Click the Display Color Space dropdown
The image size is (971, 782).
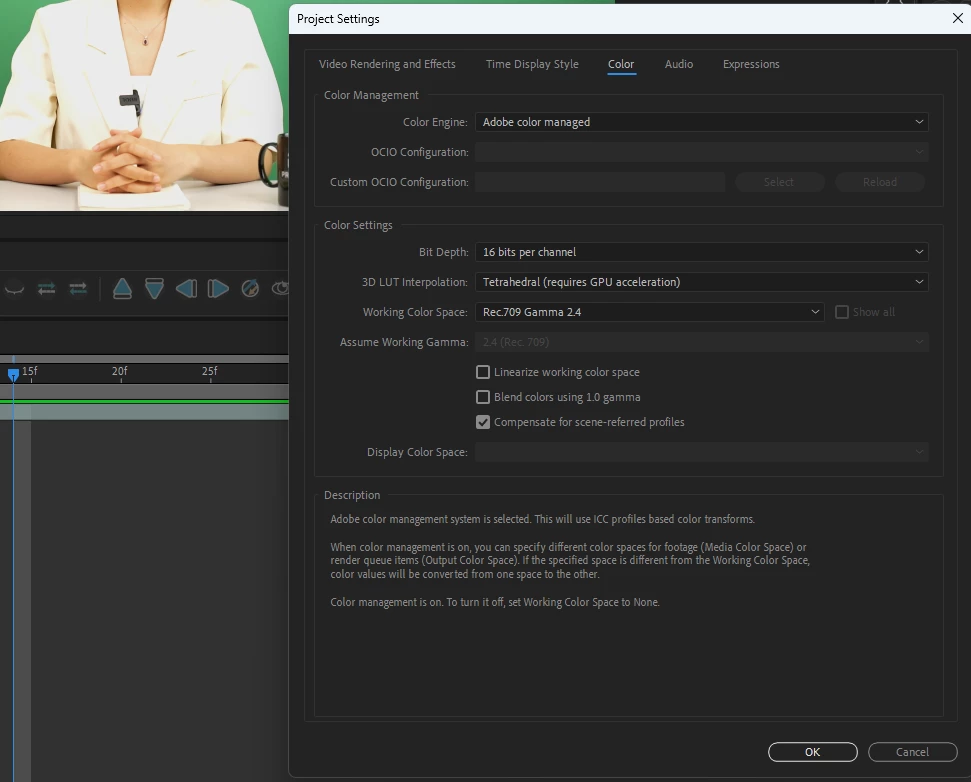(702, 452)
